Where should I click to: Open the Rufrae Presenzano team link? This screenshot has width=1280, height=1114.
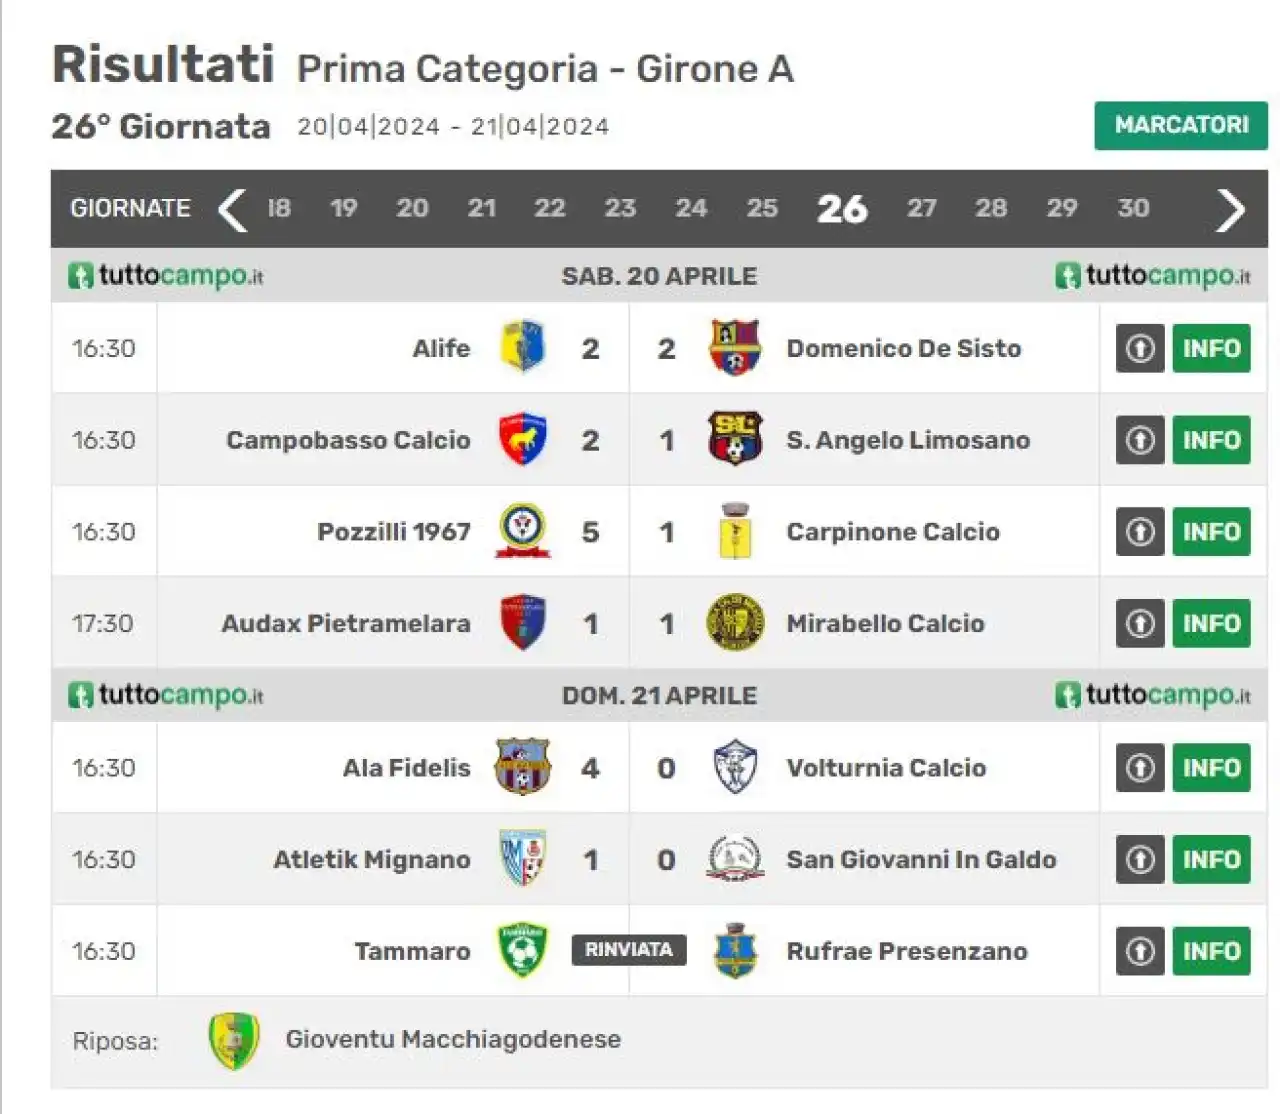click(907, 951)
